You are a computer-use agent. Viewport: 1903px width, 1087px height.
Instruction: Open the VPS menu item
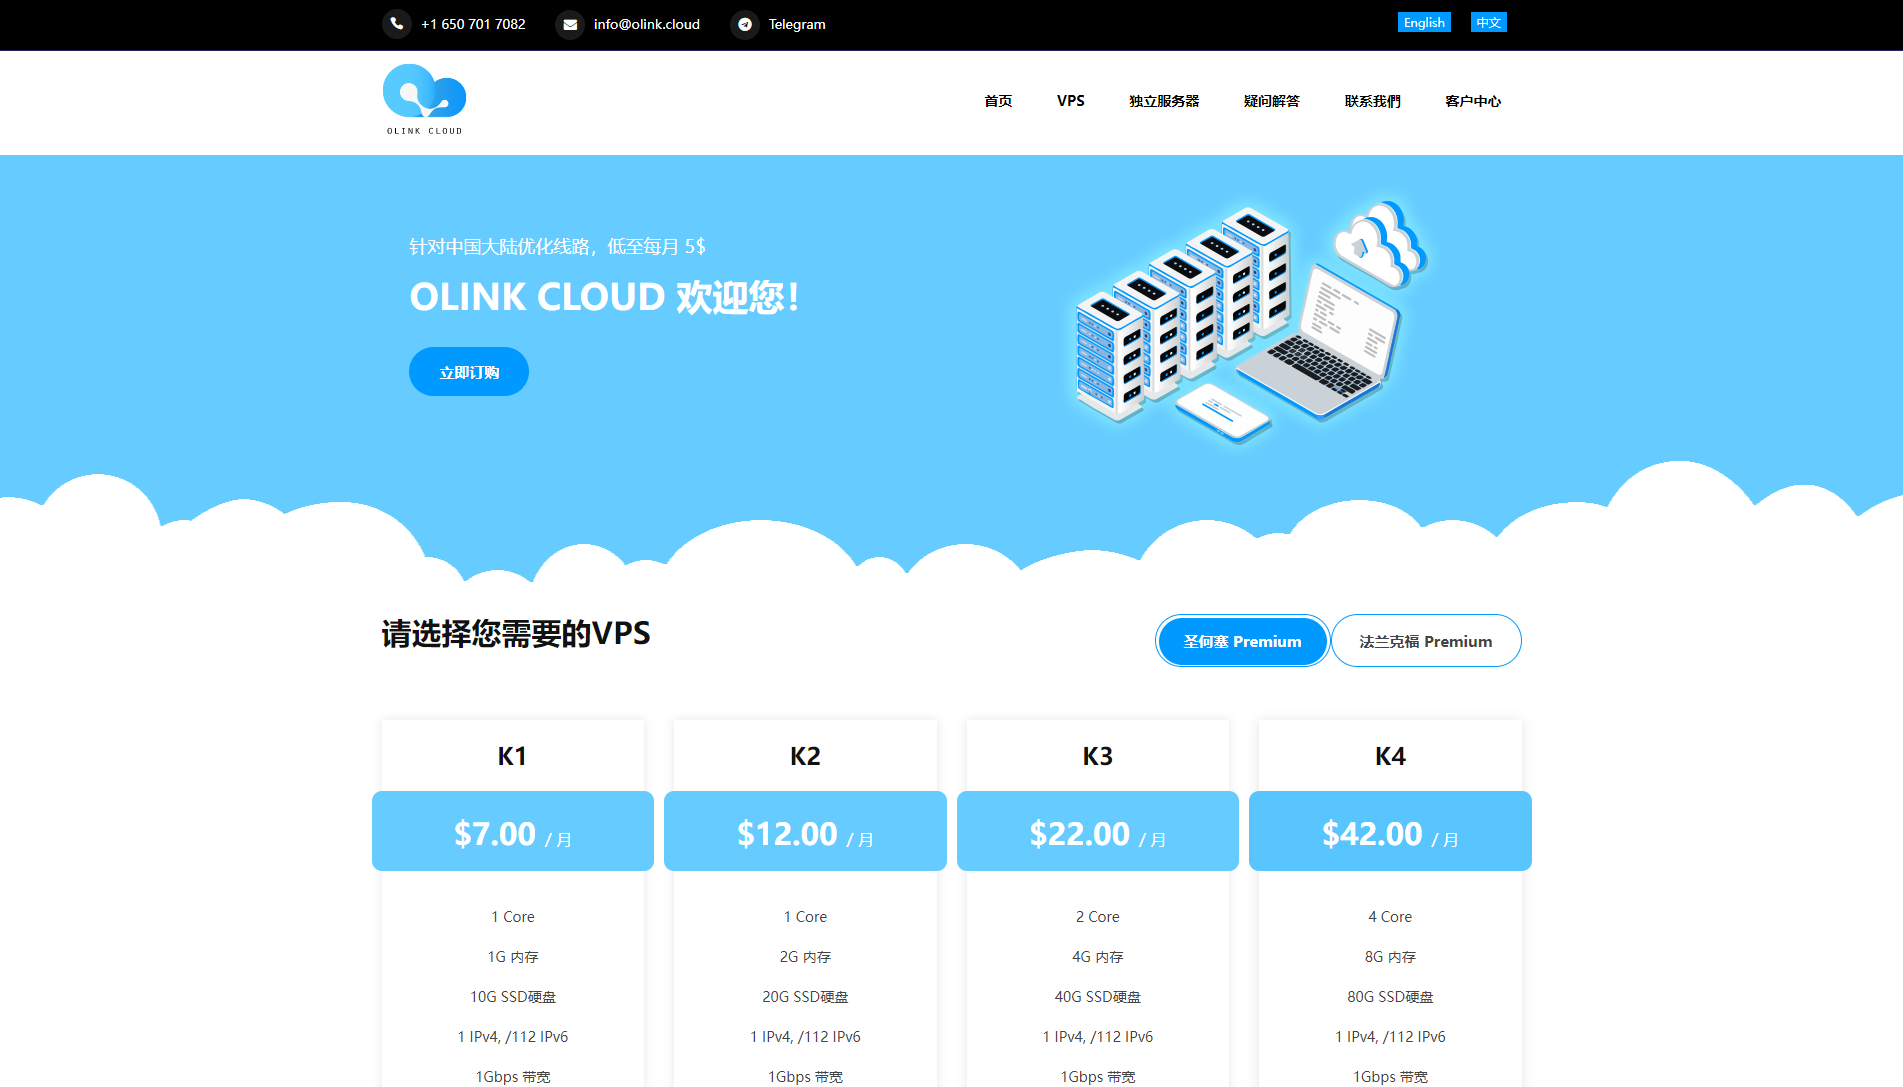coord(1070,101)
